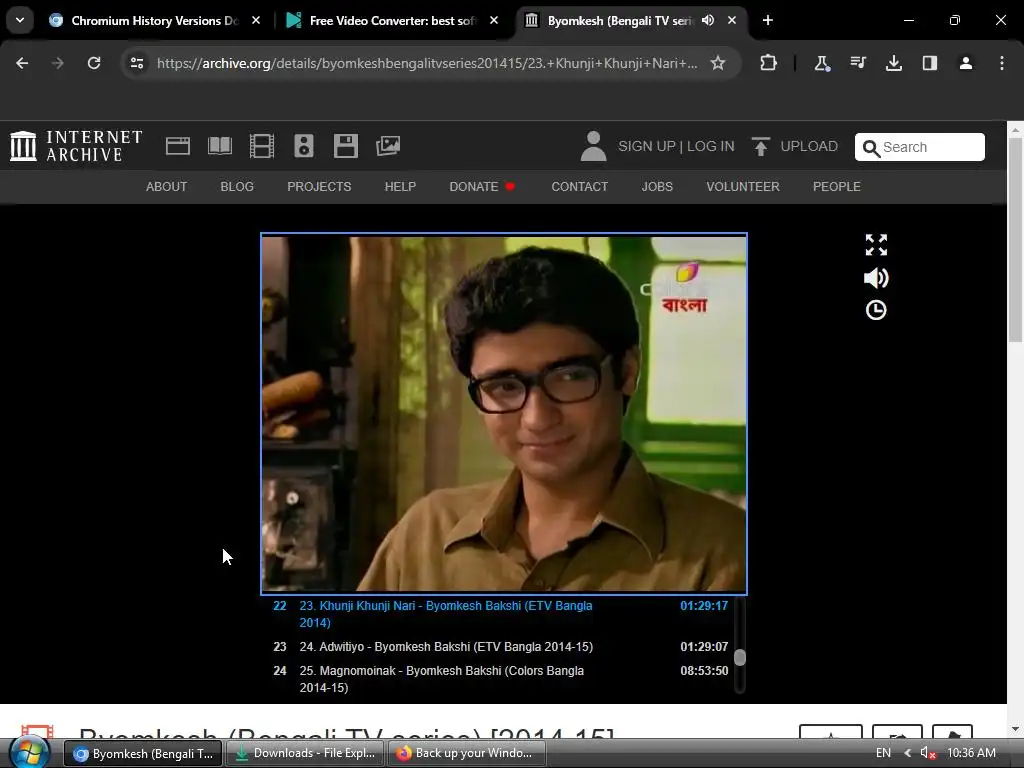Open the Wayback Machine web icon

pos(178,146)
